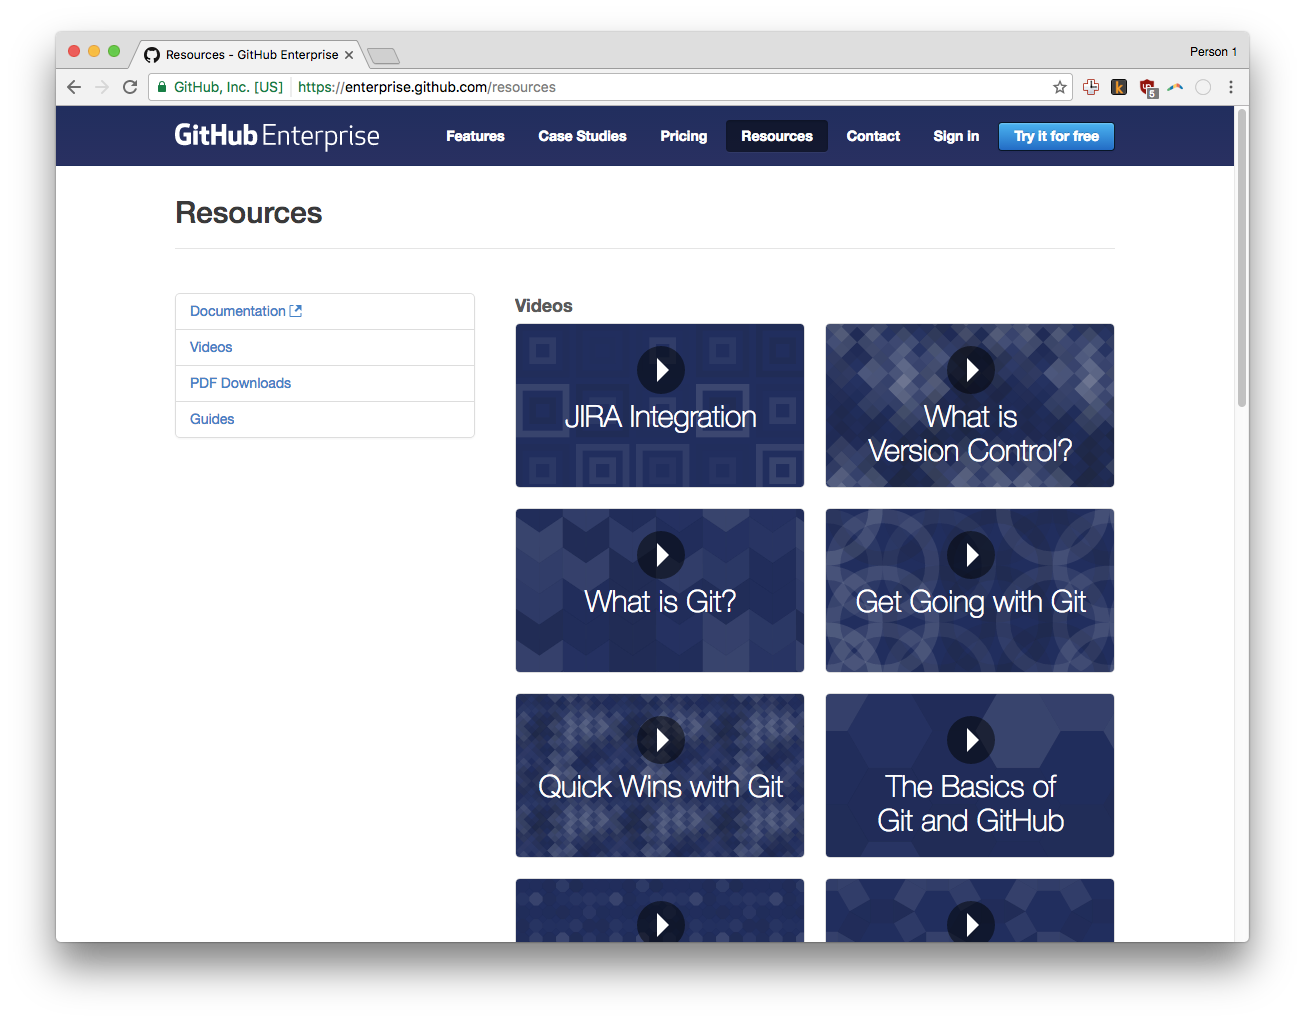Click the page vertical scrollbar thumb

[x=1242, y=258]
